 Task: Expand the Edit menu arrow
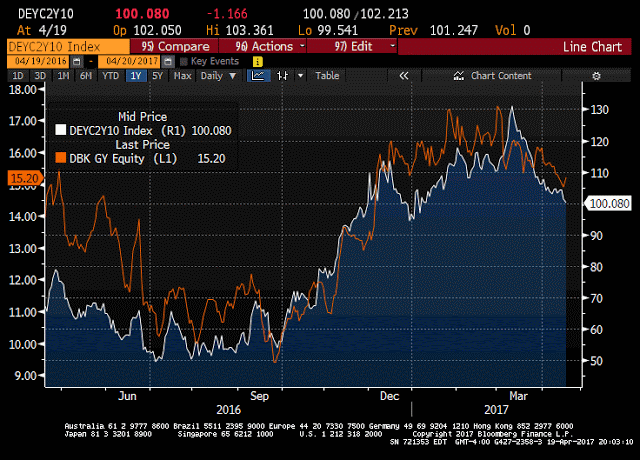pyautogui.click(x=393, y=46)
